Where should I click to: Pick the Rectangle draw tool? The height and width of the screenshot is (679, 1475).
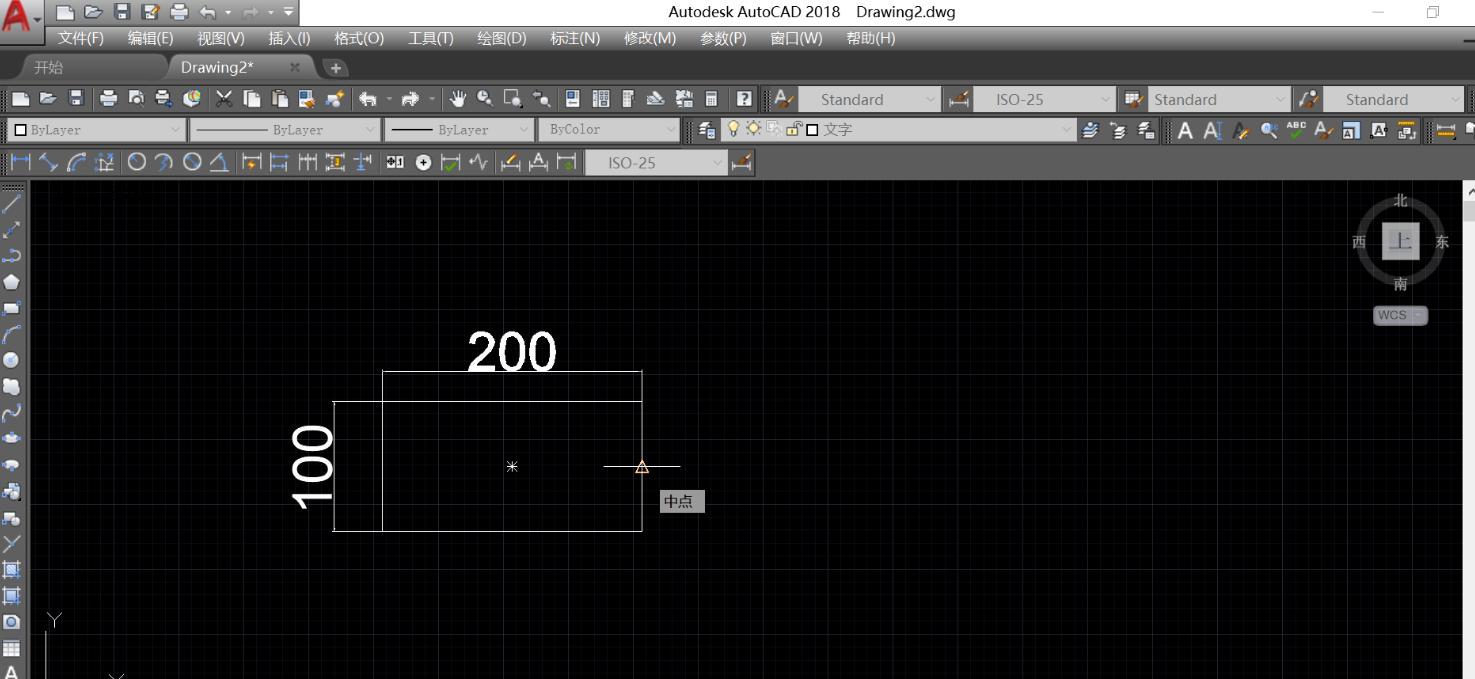pos(12,308)
